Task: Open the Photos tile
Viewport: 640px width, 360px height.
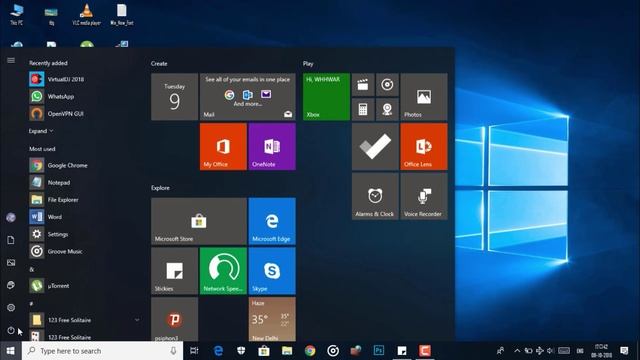Action: (x=424, y=97)
